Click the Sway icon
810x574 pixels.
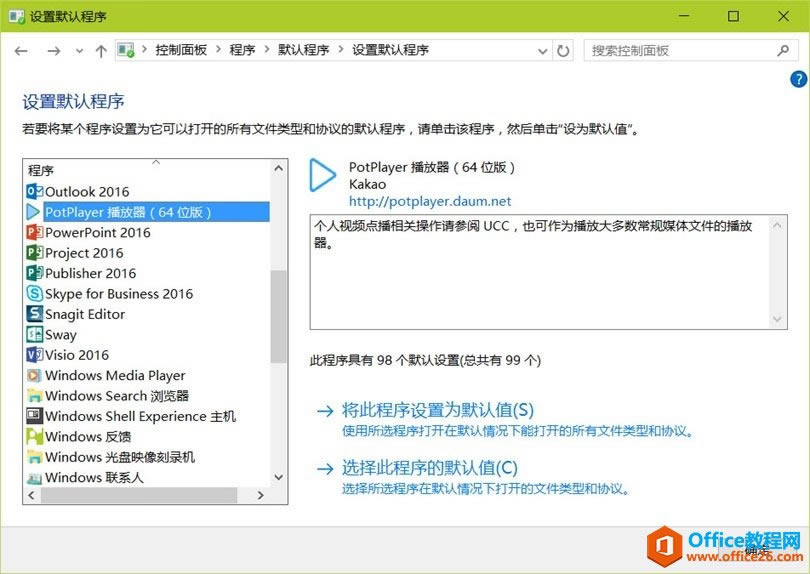click(34, 334)
